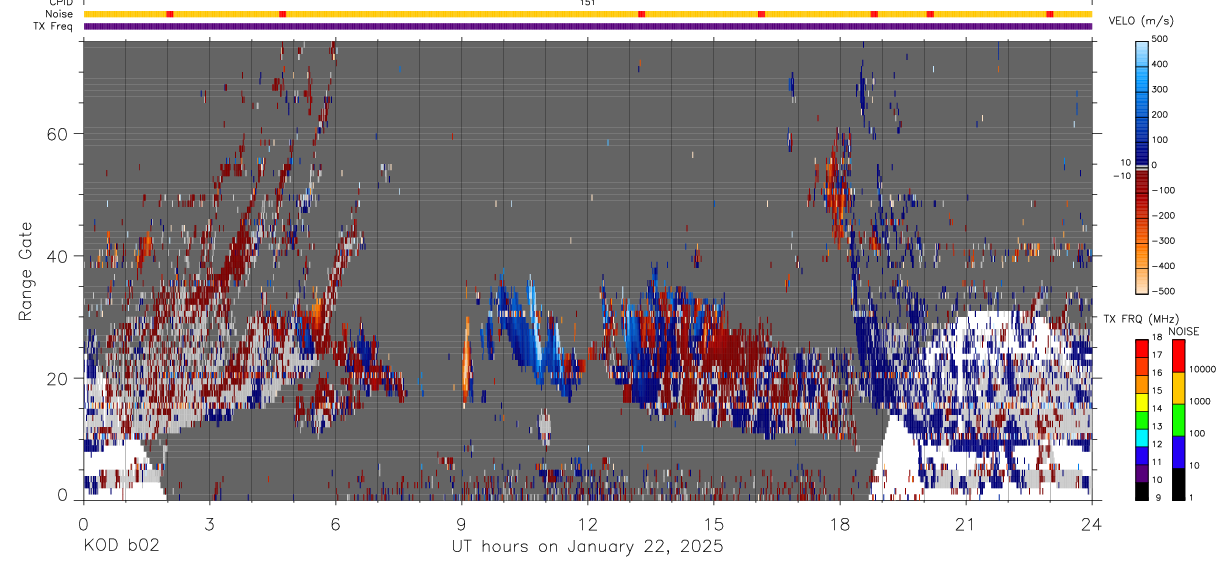Pick the purple 10–11 MHz swatch in TX FRQ legend
The height and width of the screenshot is (567, 1228).
[1142, 473]
